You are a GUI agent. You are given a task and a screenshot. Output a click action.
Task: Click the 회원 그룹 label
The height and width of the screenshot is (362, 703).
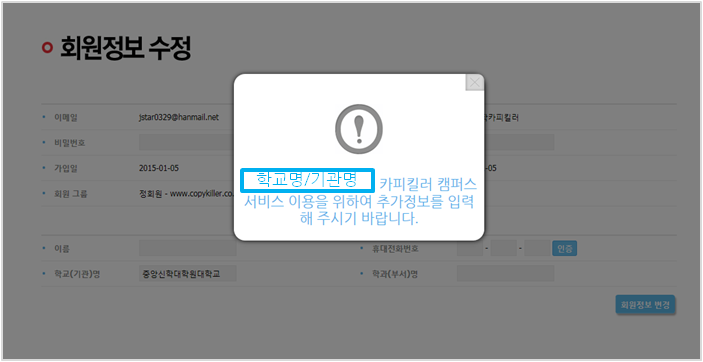point(71,194)
